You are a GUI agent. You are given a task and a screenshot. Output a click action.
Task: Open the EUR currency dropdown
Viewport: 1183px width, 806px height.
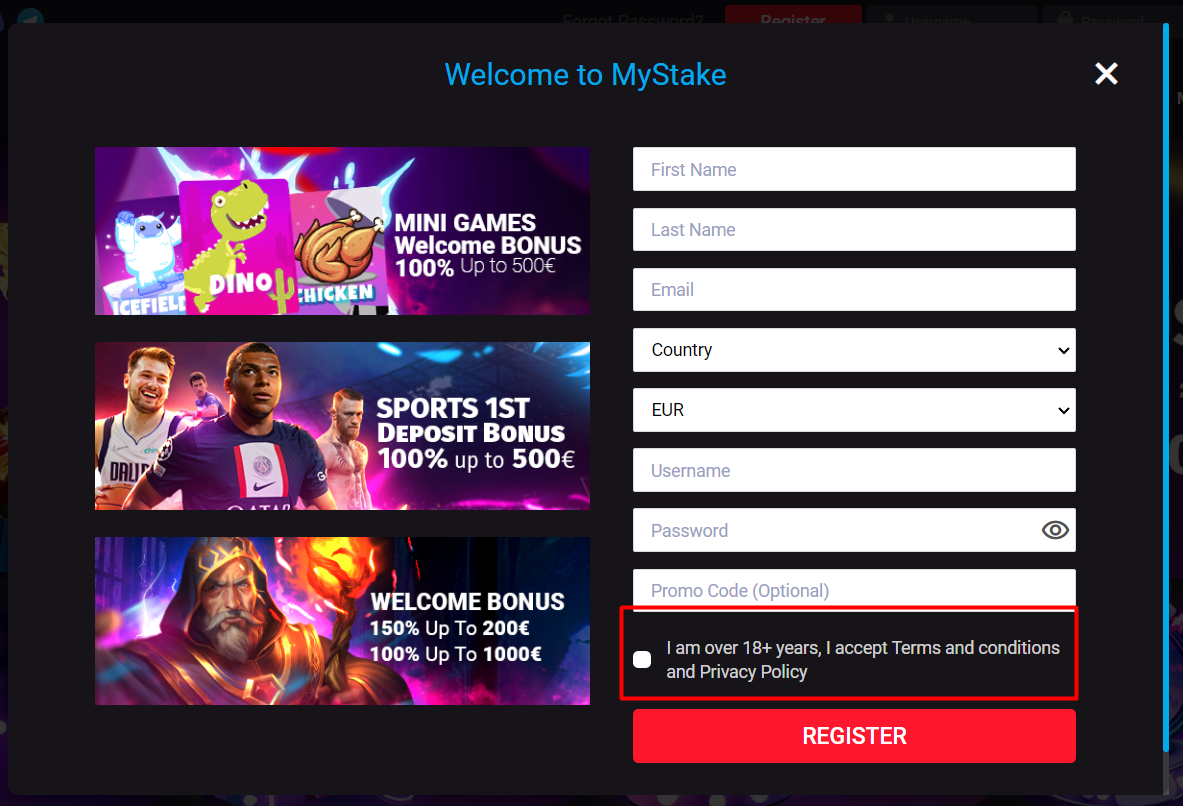[854, 410]
